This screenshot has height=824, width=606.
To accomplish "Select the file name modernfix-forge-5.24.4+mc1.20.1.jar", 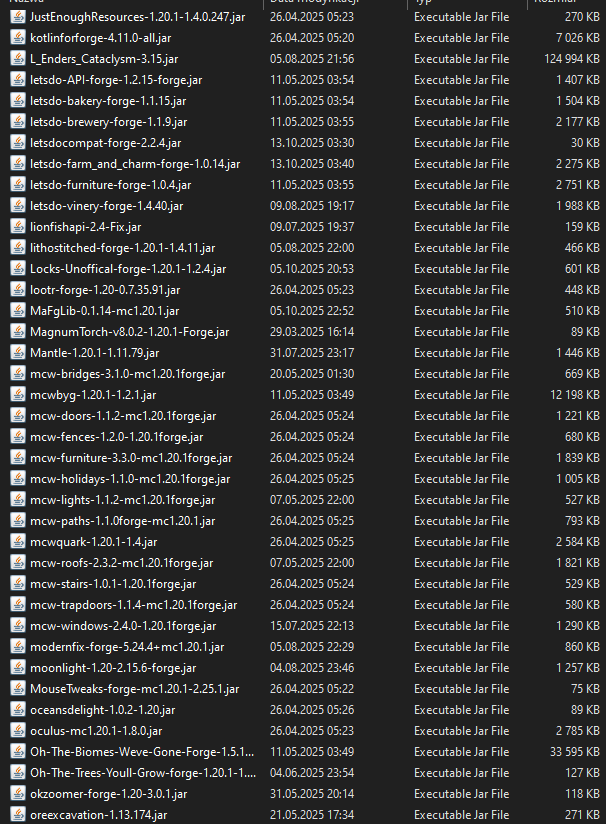I will point(127,647).
